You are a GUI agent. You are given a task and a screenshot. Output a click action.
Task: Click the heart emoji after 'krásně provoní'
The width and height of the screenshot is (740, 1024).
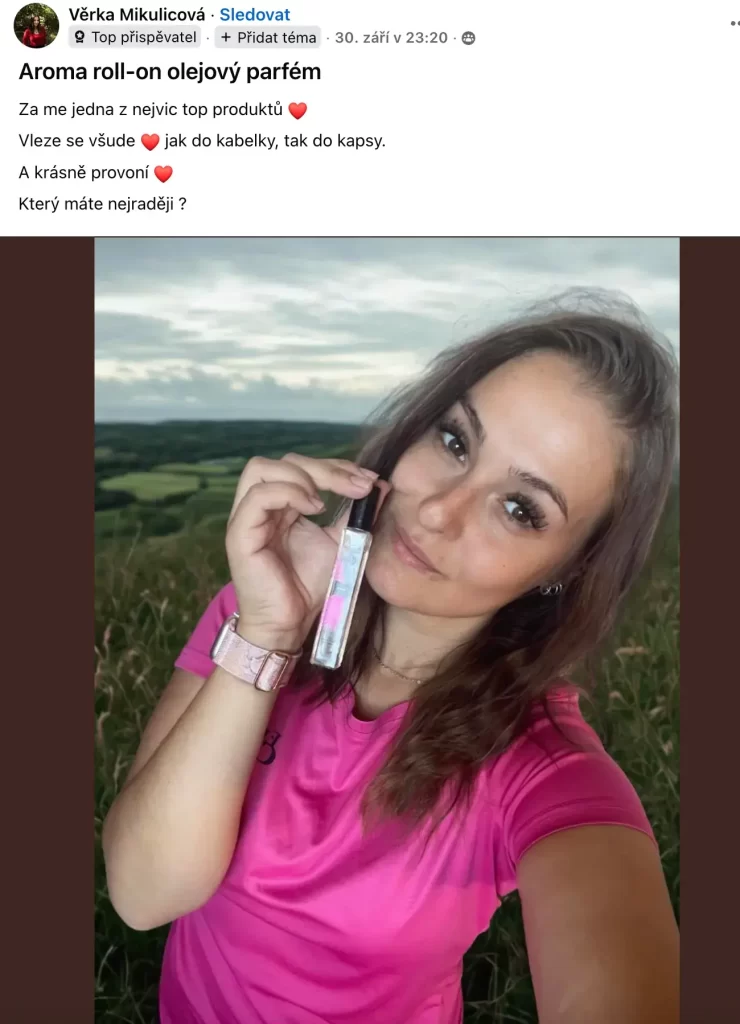pyautogui.click(x=163, y=174)
